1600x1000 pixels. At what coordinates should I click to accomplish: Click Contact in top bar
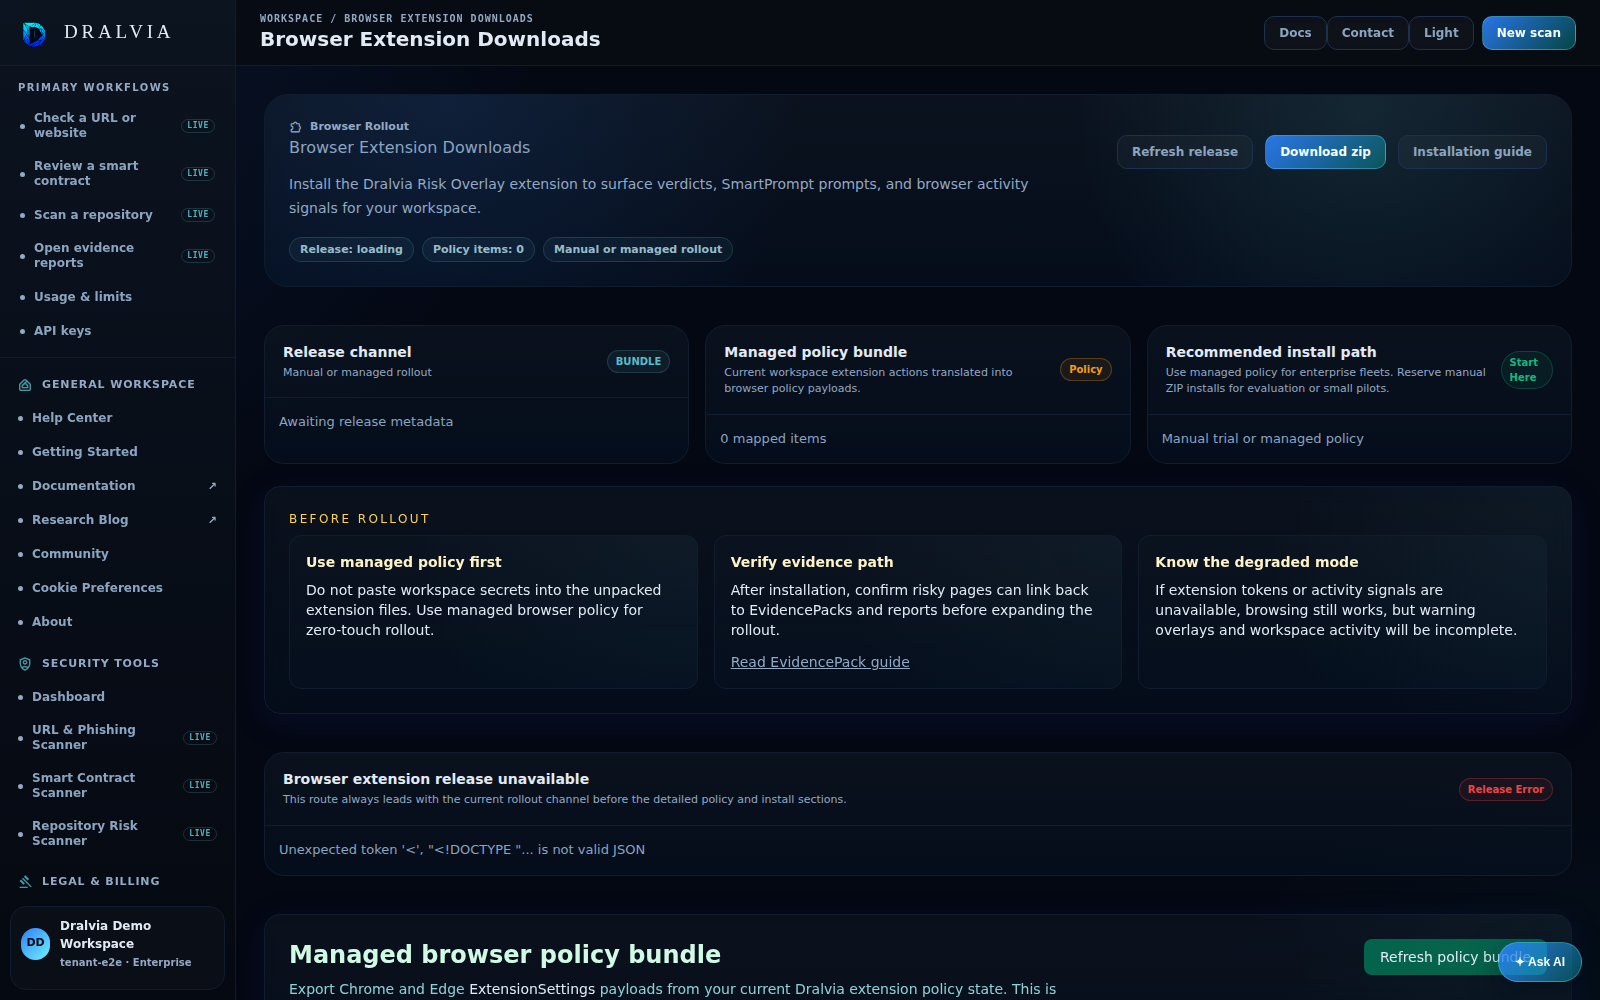1367,33
